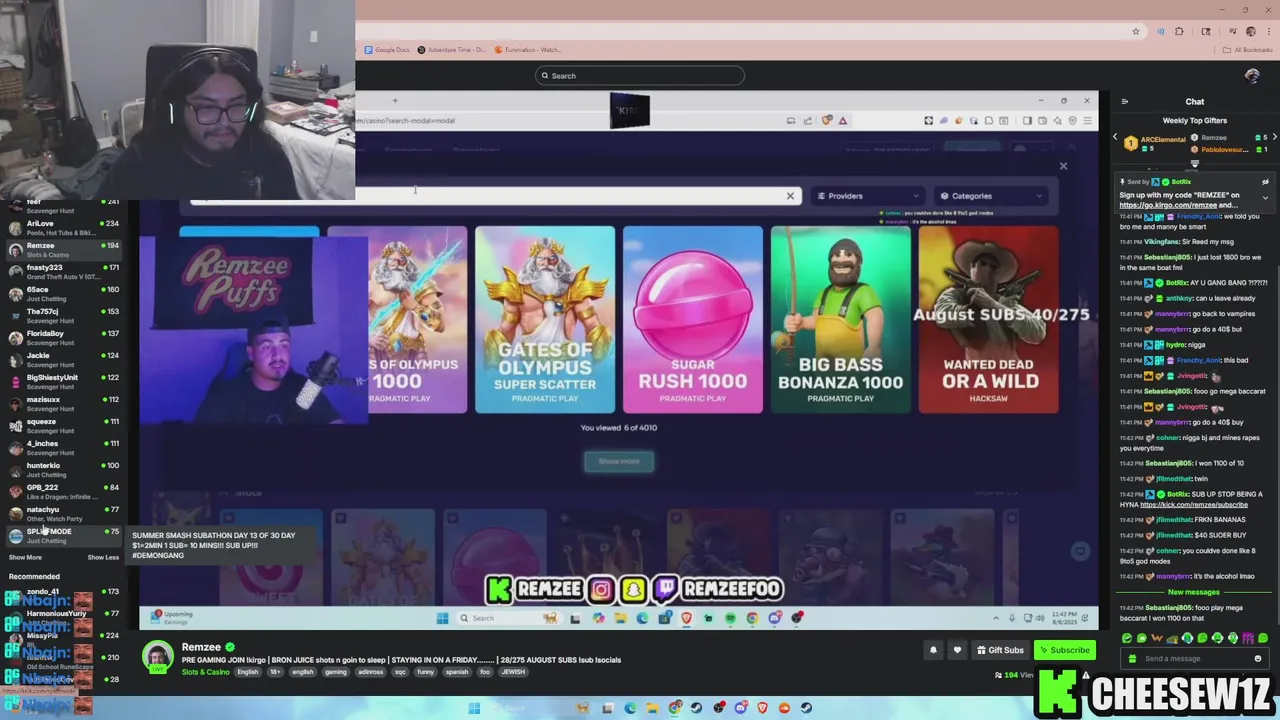1280x720 pixels.
Task: Clear the casino game search field
Action: click(x=790, y=196)
